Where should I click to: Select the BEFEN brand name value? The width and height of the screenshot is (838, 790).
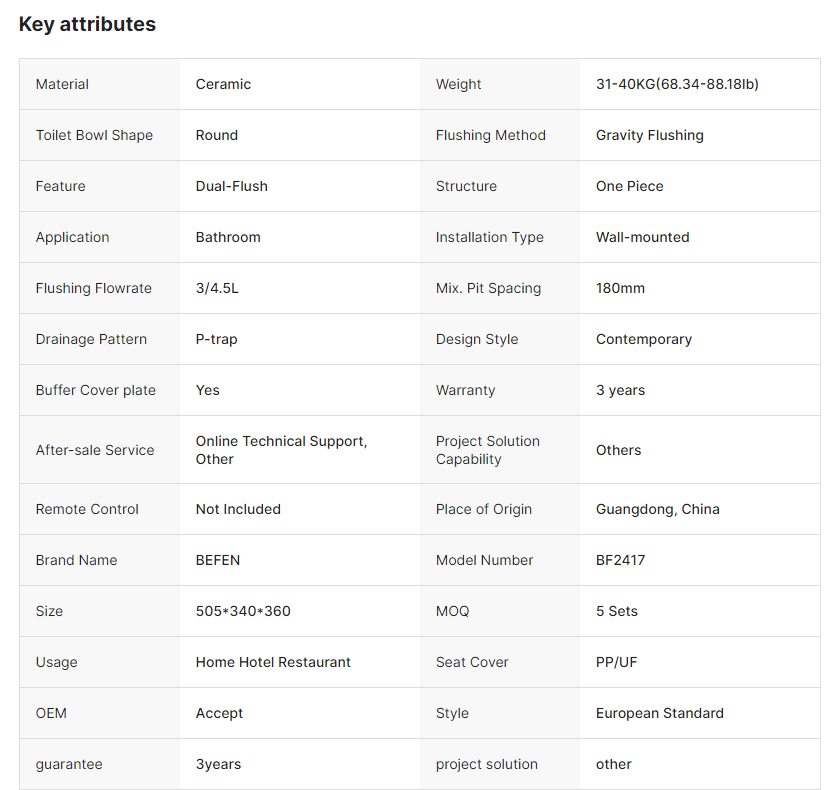[x=218, y=560]
